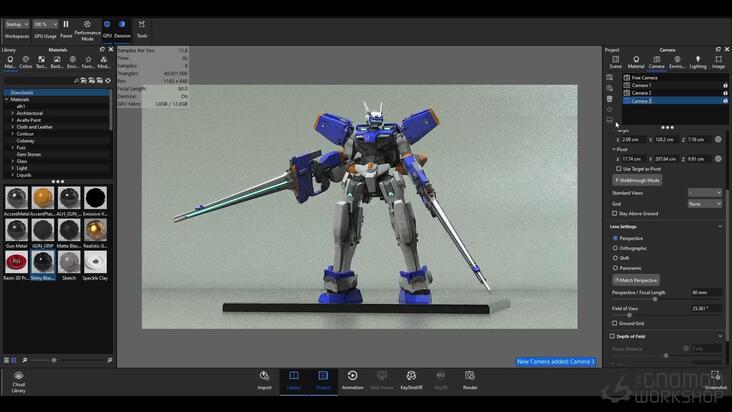Image resolution: width=732 pixels, height=412 pixels.
Task: Switch to the Colors library tab
Action: (x=26, y=62)
